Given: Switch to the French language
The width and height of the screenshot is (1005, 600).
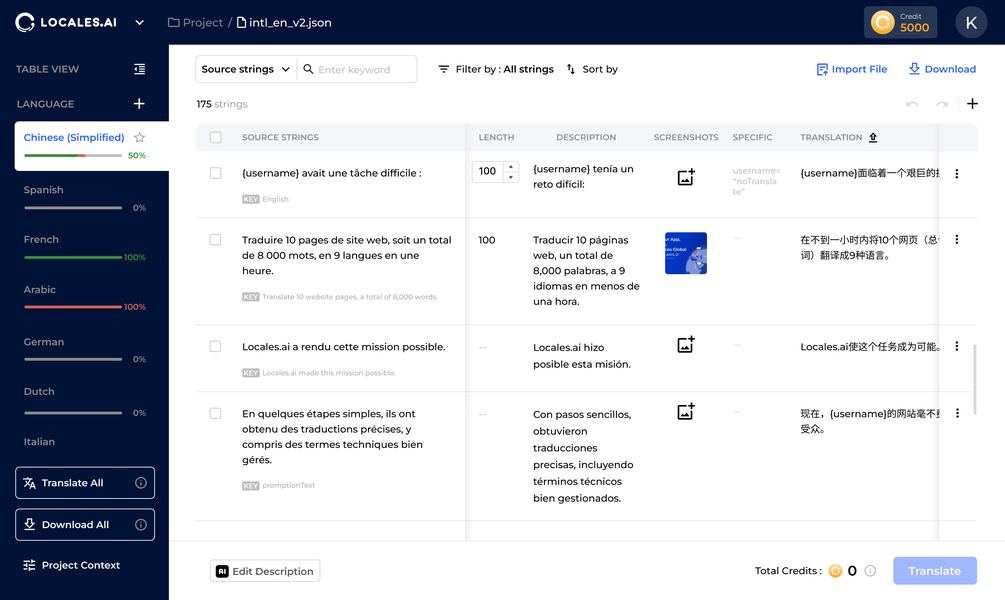Looking at the screenshot, I should click(x=42, y=240).
